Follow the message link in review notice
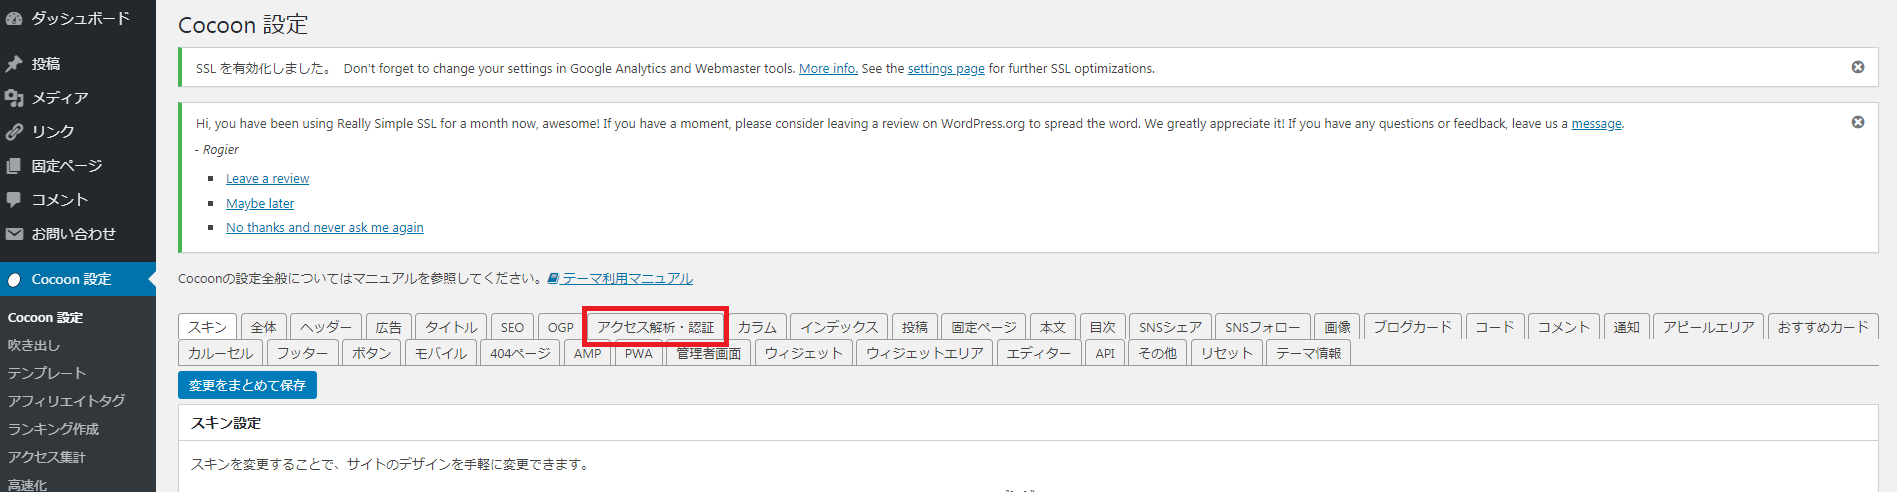Viewport: 1897px width, 492px height. click(x=1596, y=124)
